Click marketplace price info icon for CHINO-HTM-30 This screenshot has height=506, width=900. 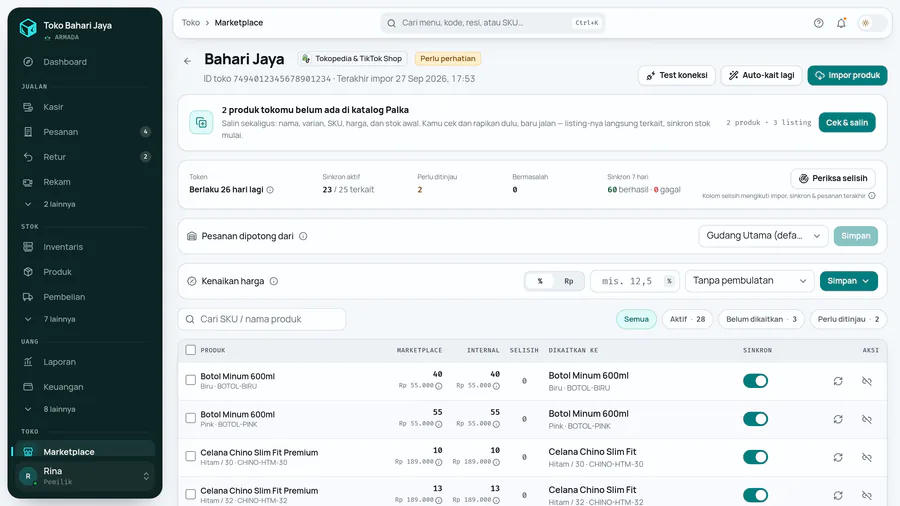coord(439,462)
